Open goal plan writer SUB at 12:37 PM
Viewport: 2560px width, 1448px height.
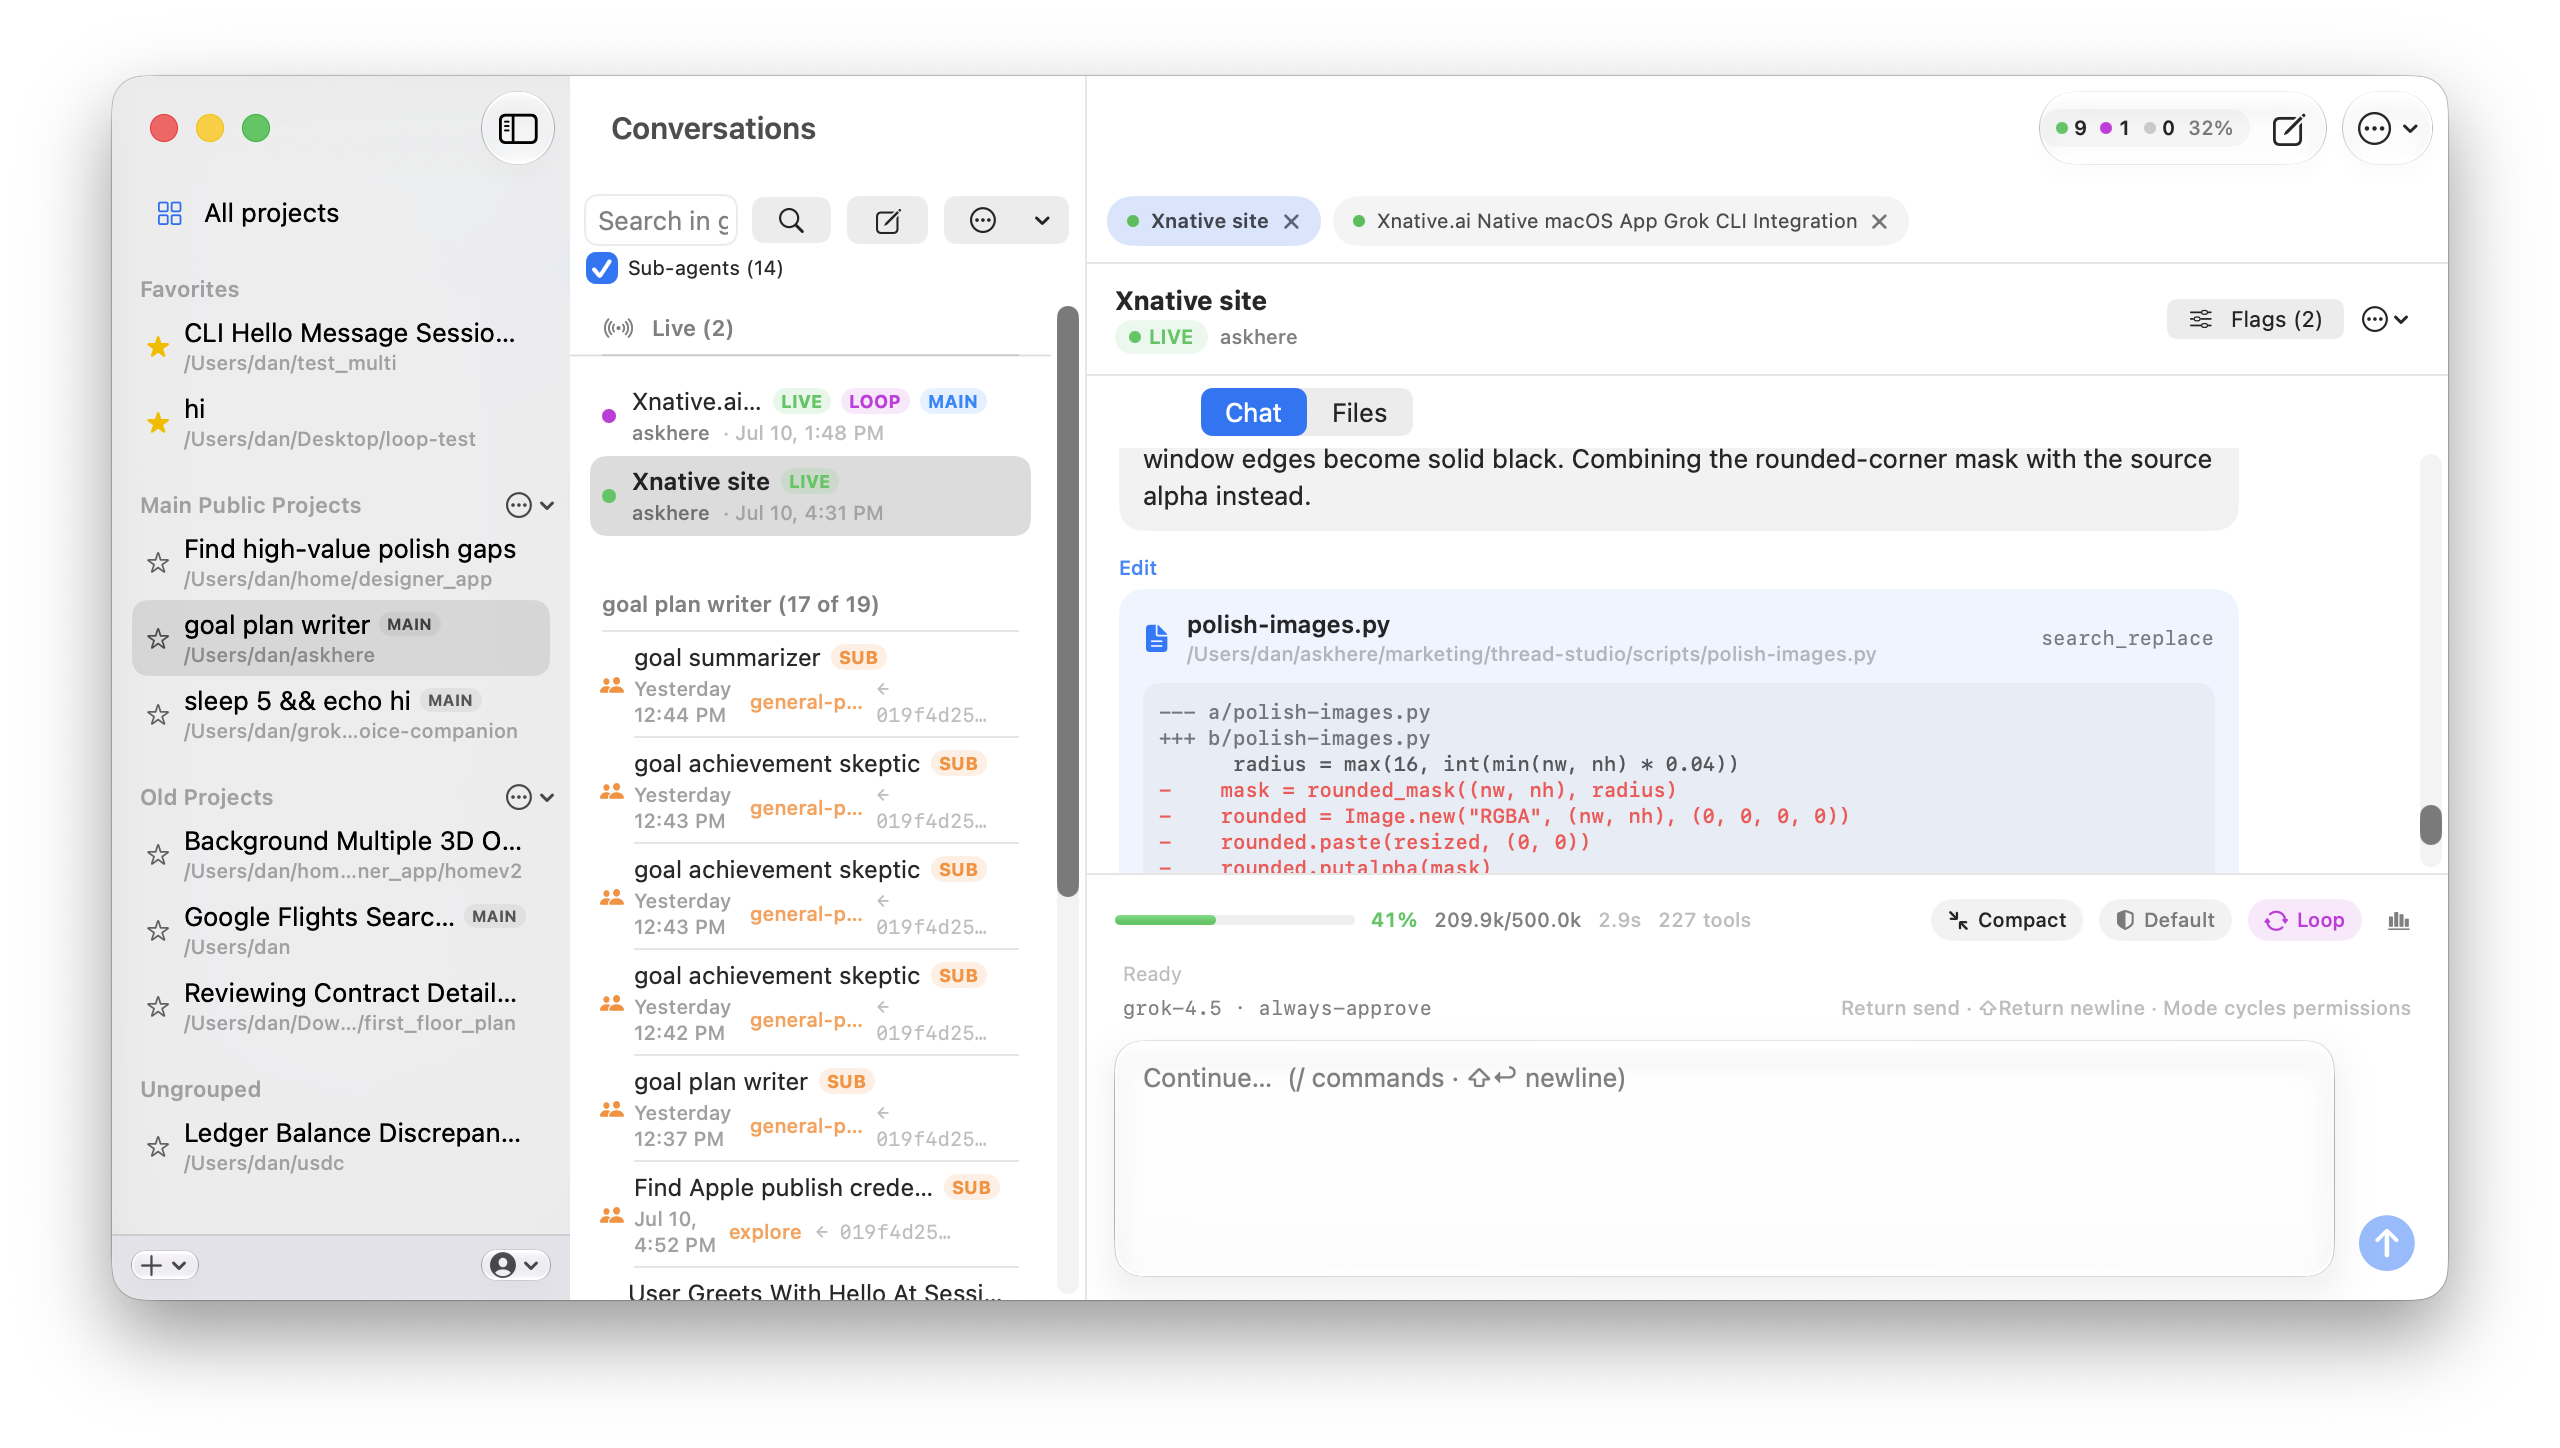click(810, 1109)
